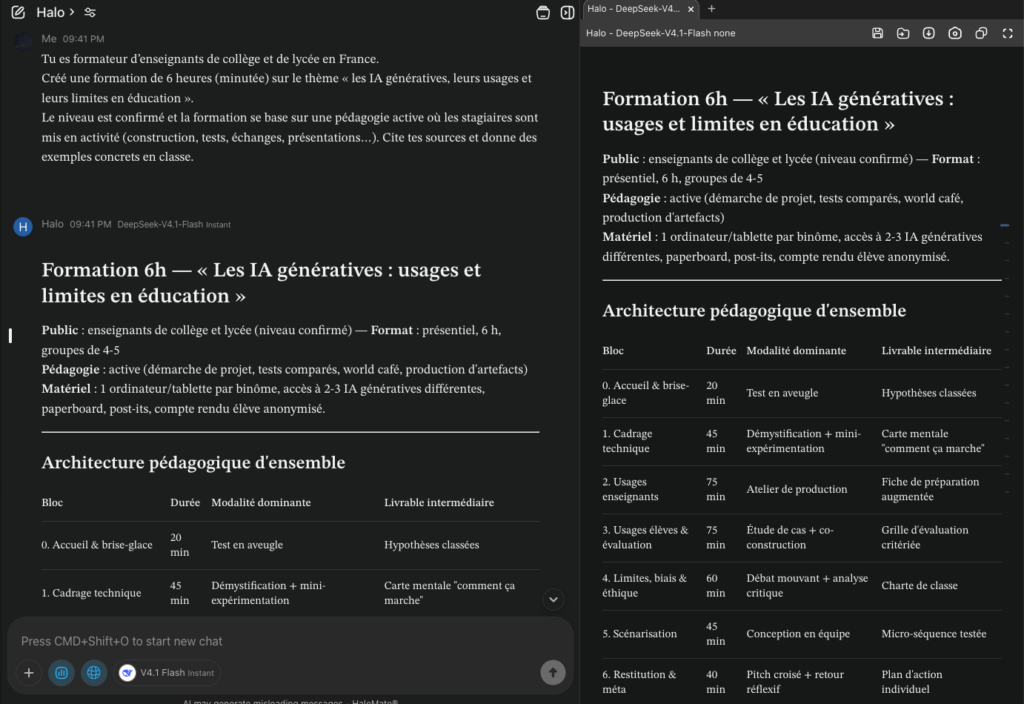Open the Halo chat title menu
Viewport: 1024px width, 704px height.
click(x=56, y=12)
